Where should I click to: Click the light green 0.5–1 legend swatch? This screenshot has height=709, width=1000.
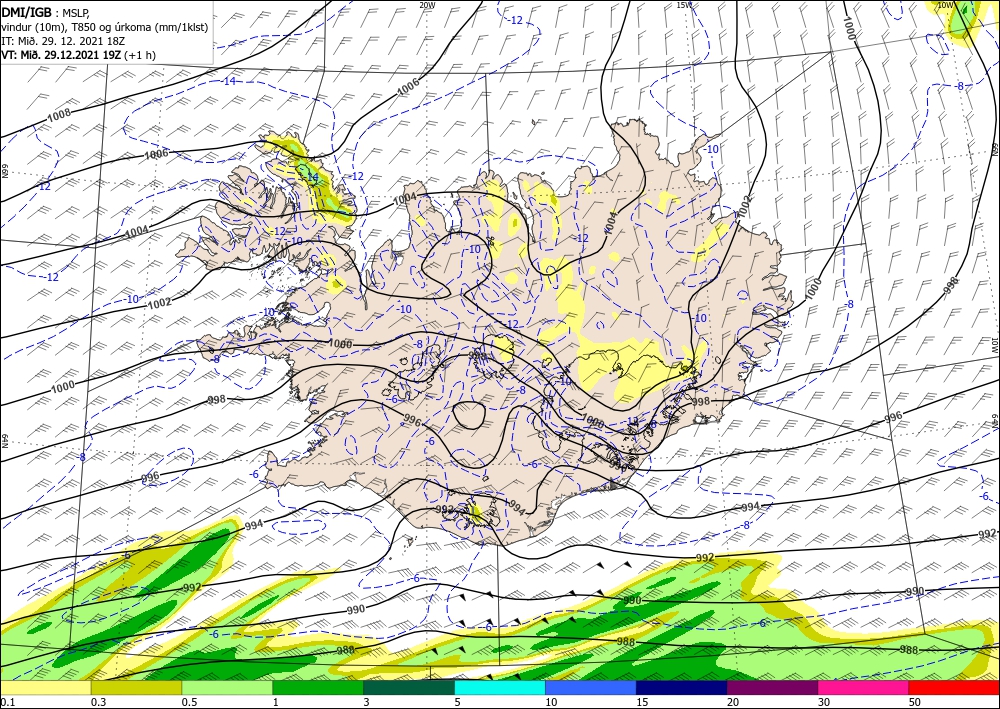227,688
